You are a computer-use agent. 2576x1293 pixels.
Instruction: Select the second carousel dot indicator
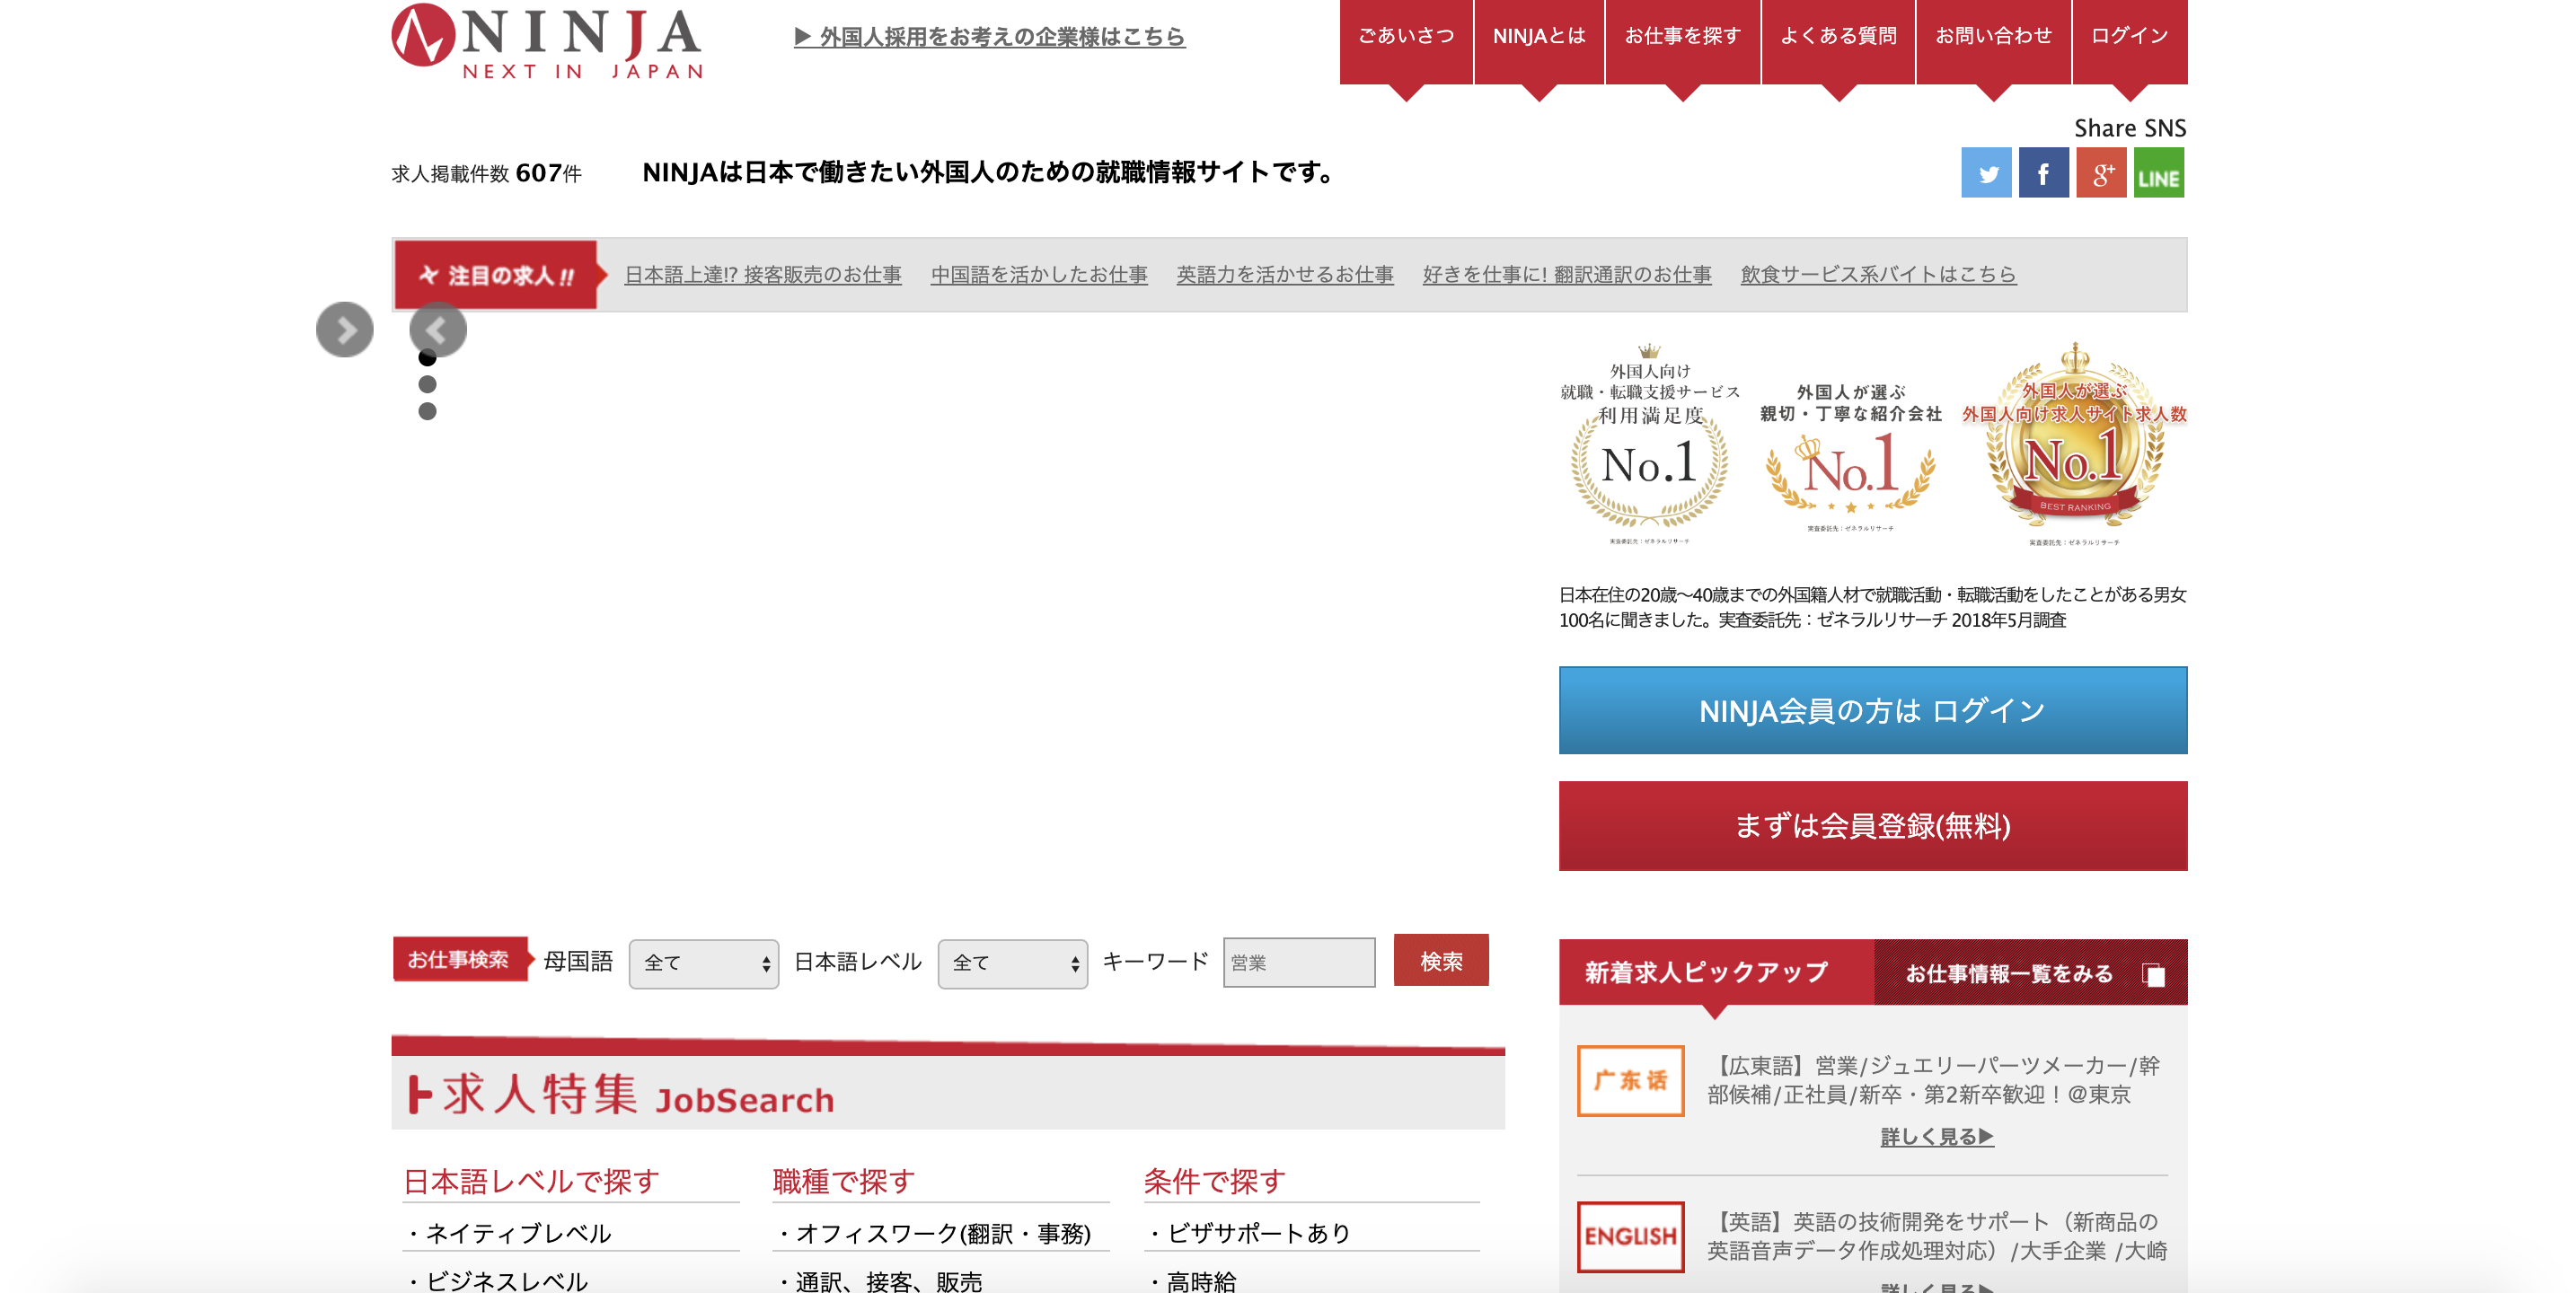427,384
